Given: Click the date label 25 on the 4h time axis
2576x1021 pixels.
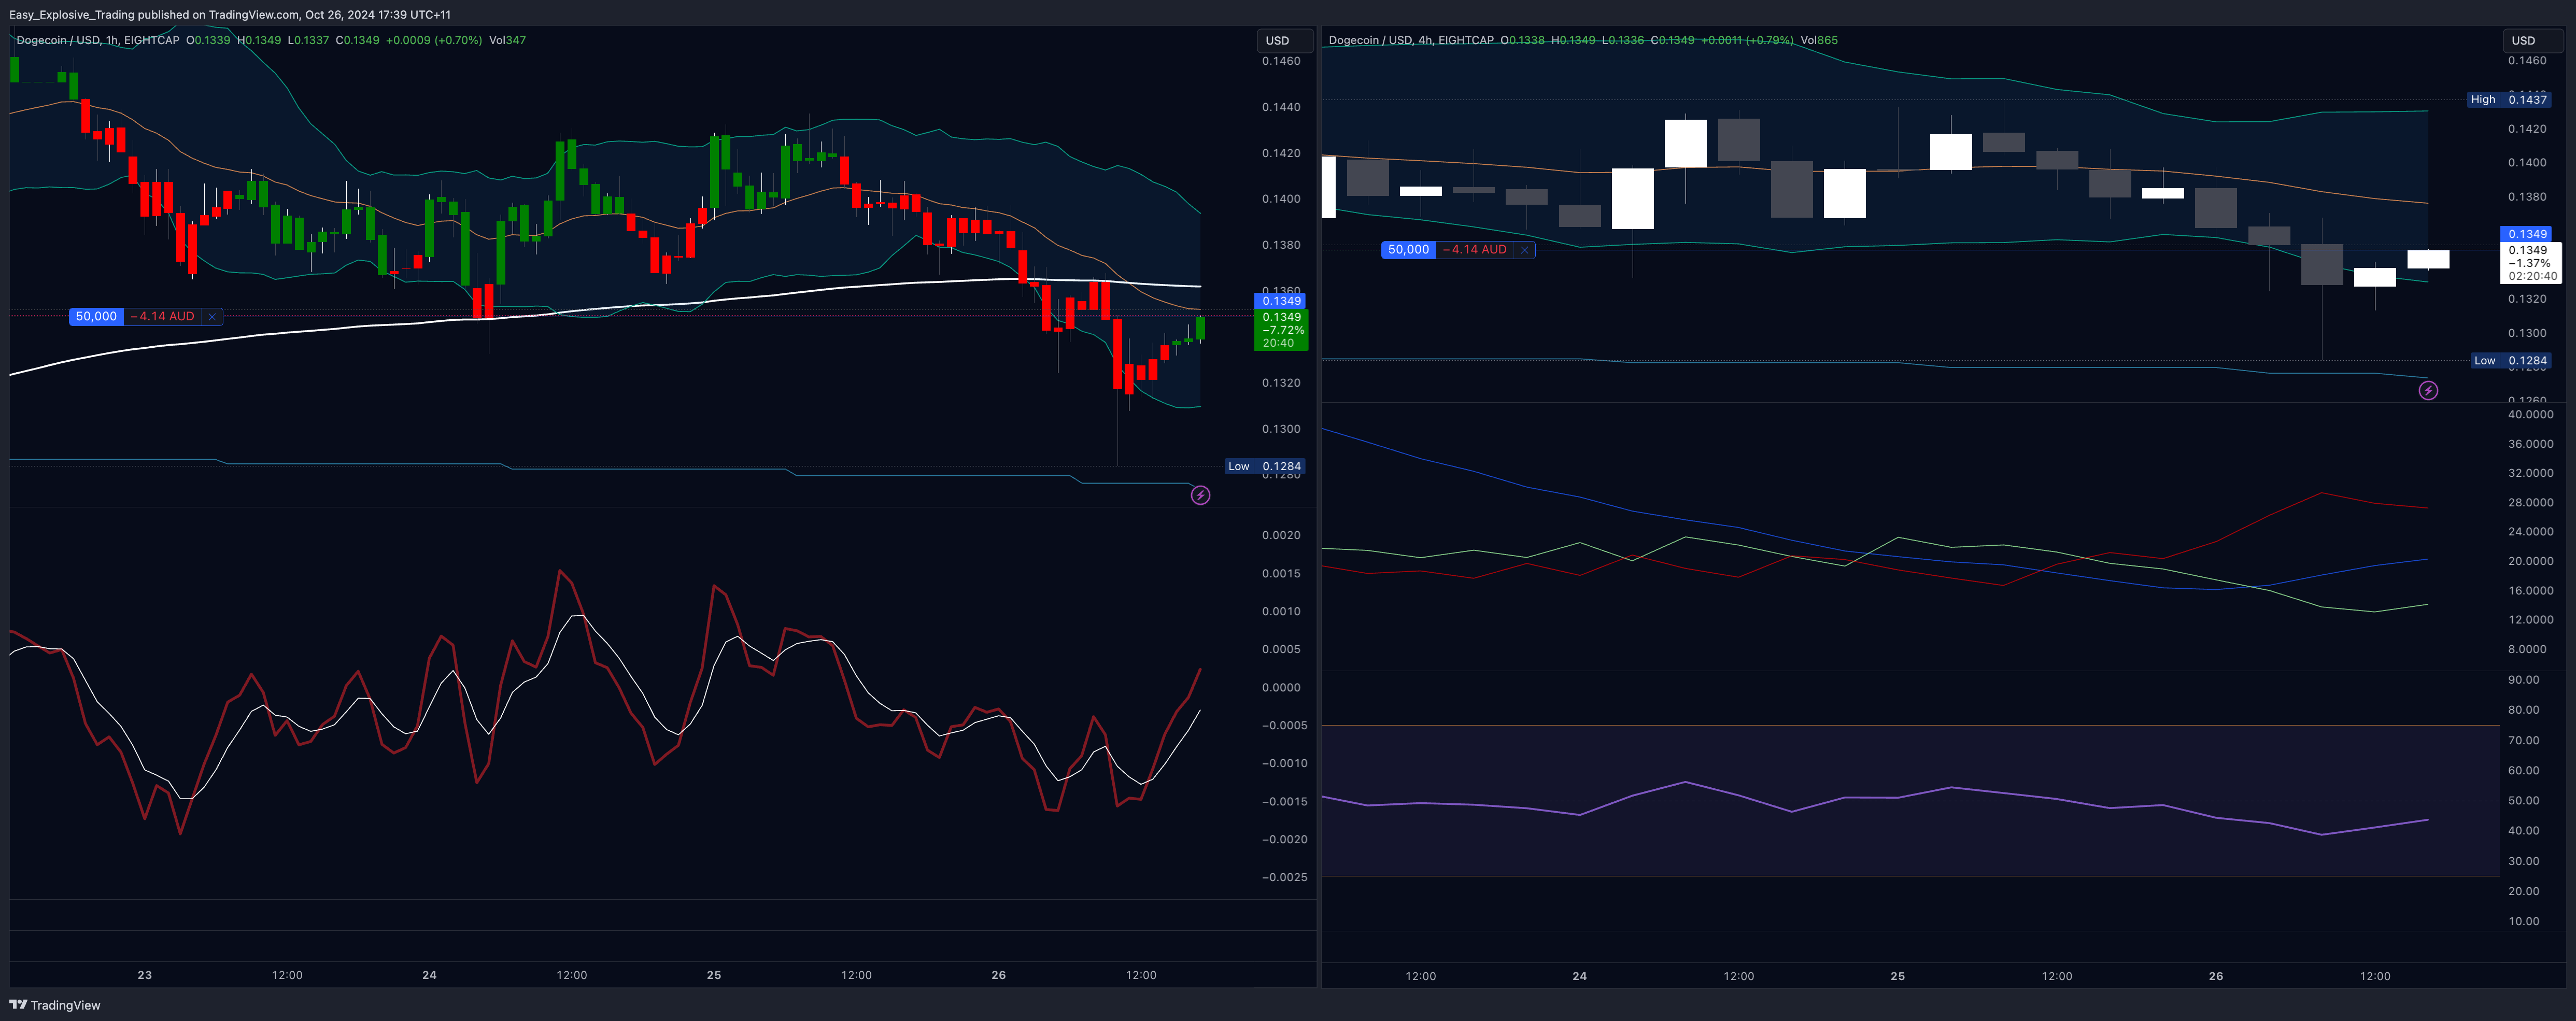Looking at the screenshot, I should coord(1897,976).
